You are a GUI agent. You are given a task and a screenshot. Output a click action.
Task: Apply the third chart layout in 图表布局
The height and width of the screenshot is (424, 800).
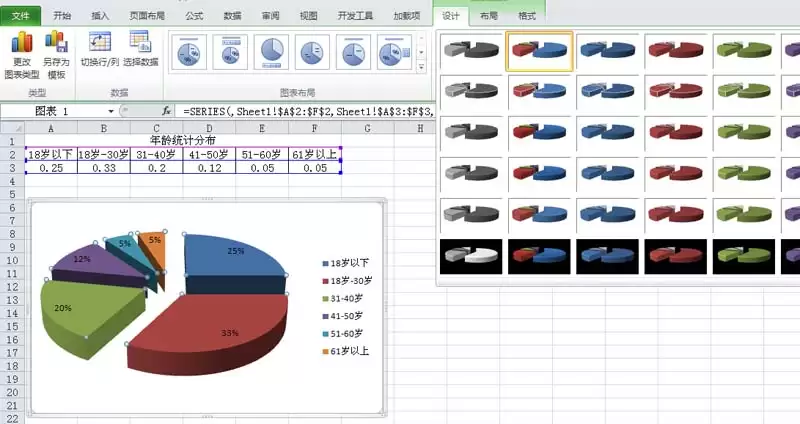coord(271,51)
